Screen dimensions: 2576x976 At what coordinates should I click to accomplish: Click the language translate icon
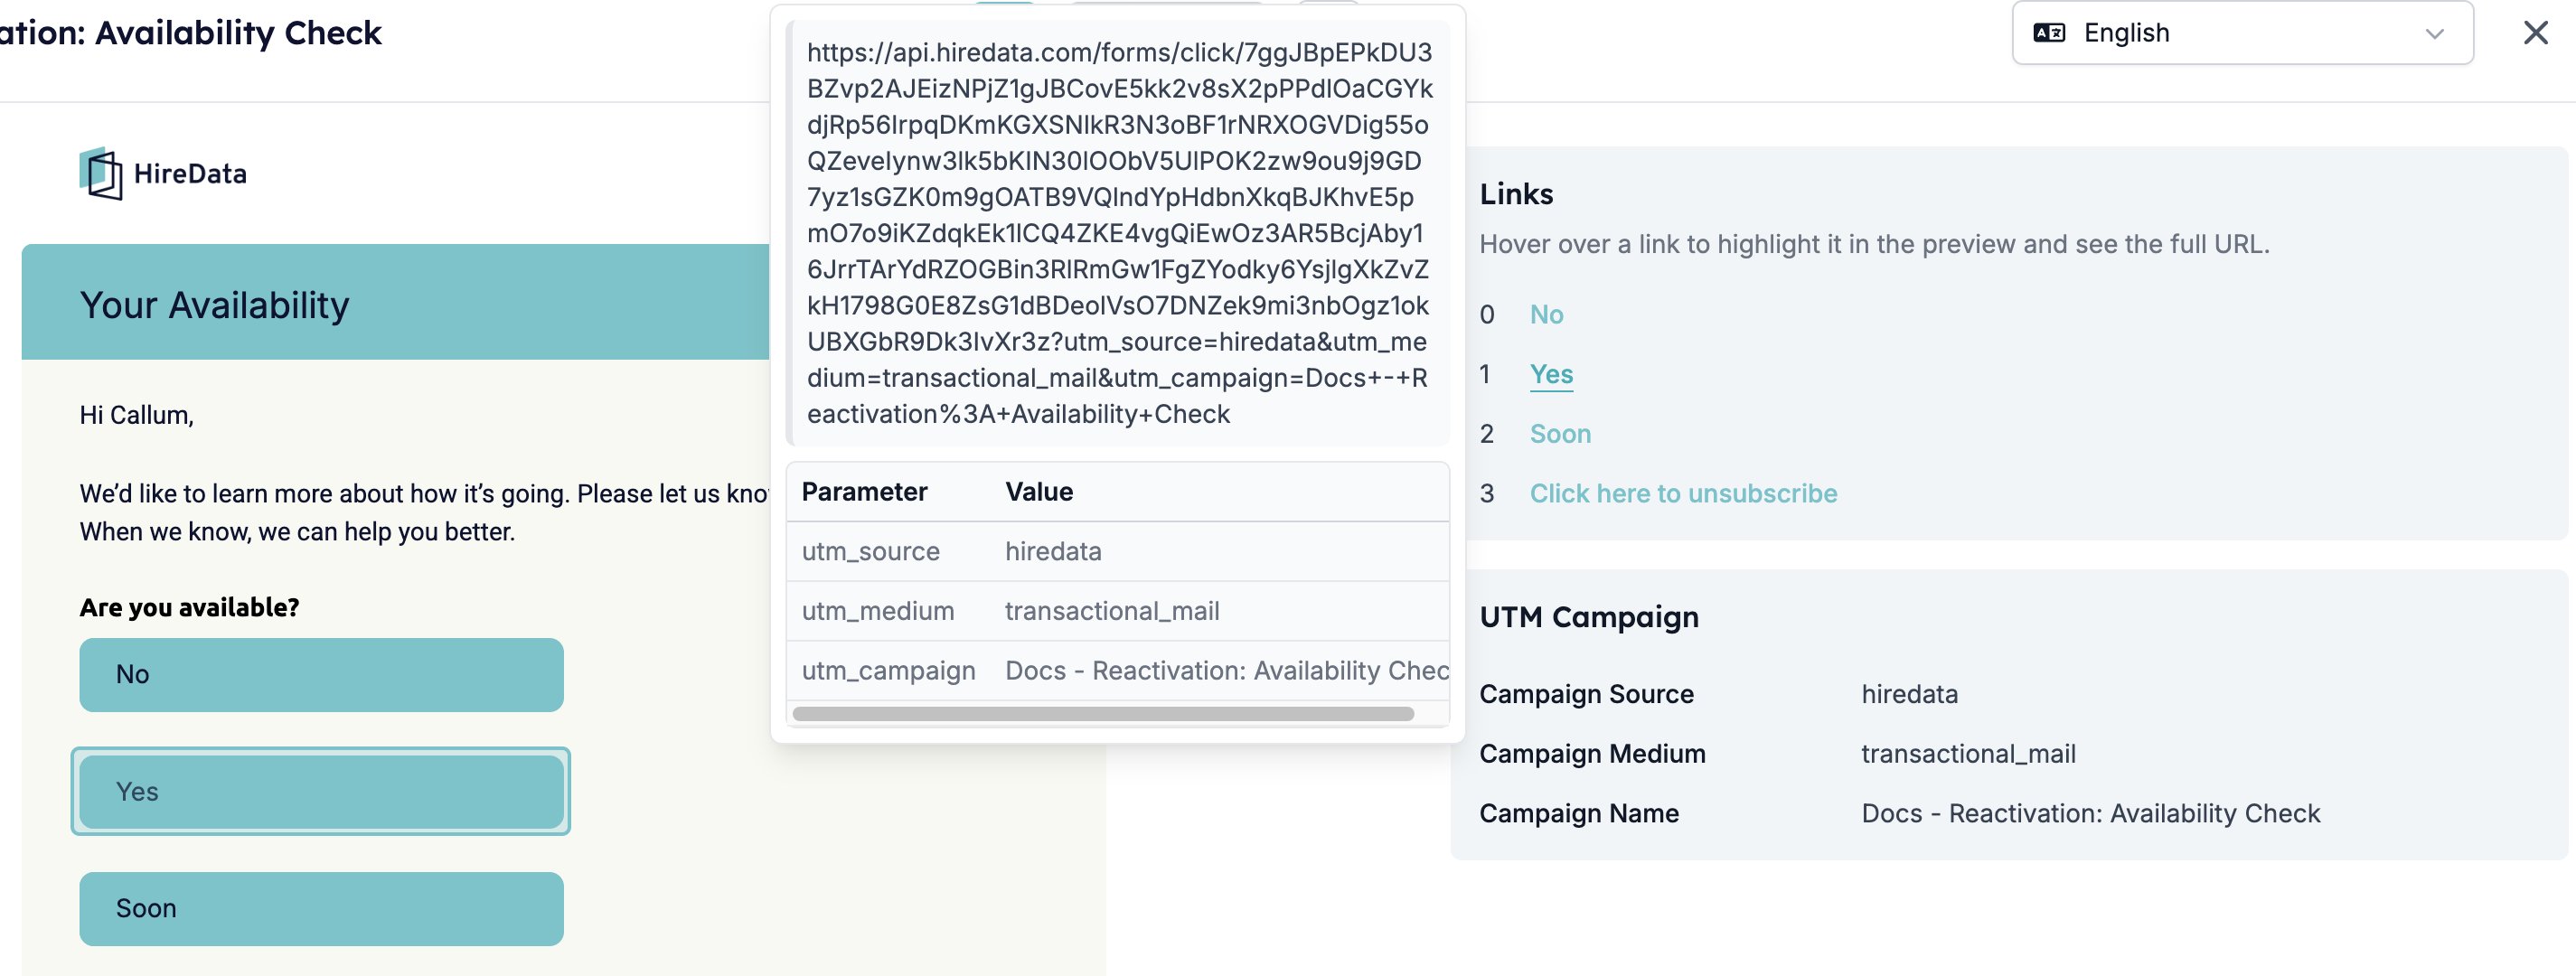(x=2049, y=33)
